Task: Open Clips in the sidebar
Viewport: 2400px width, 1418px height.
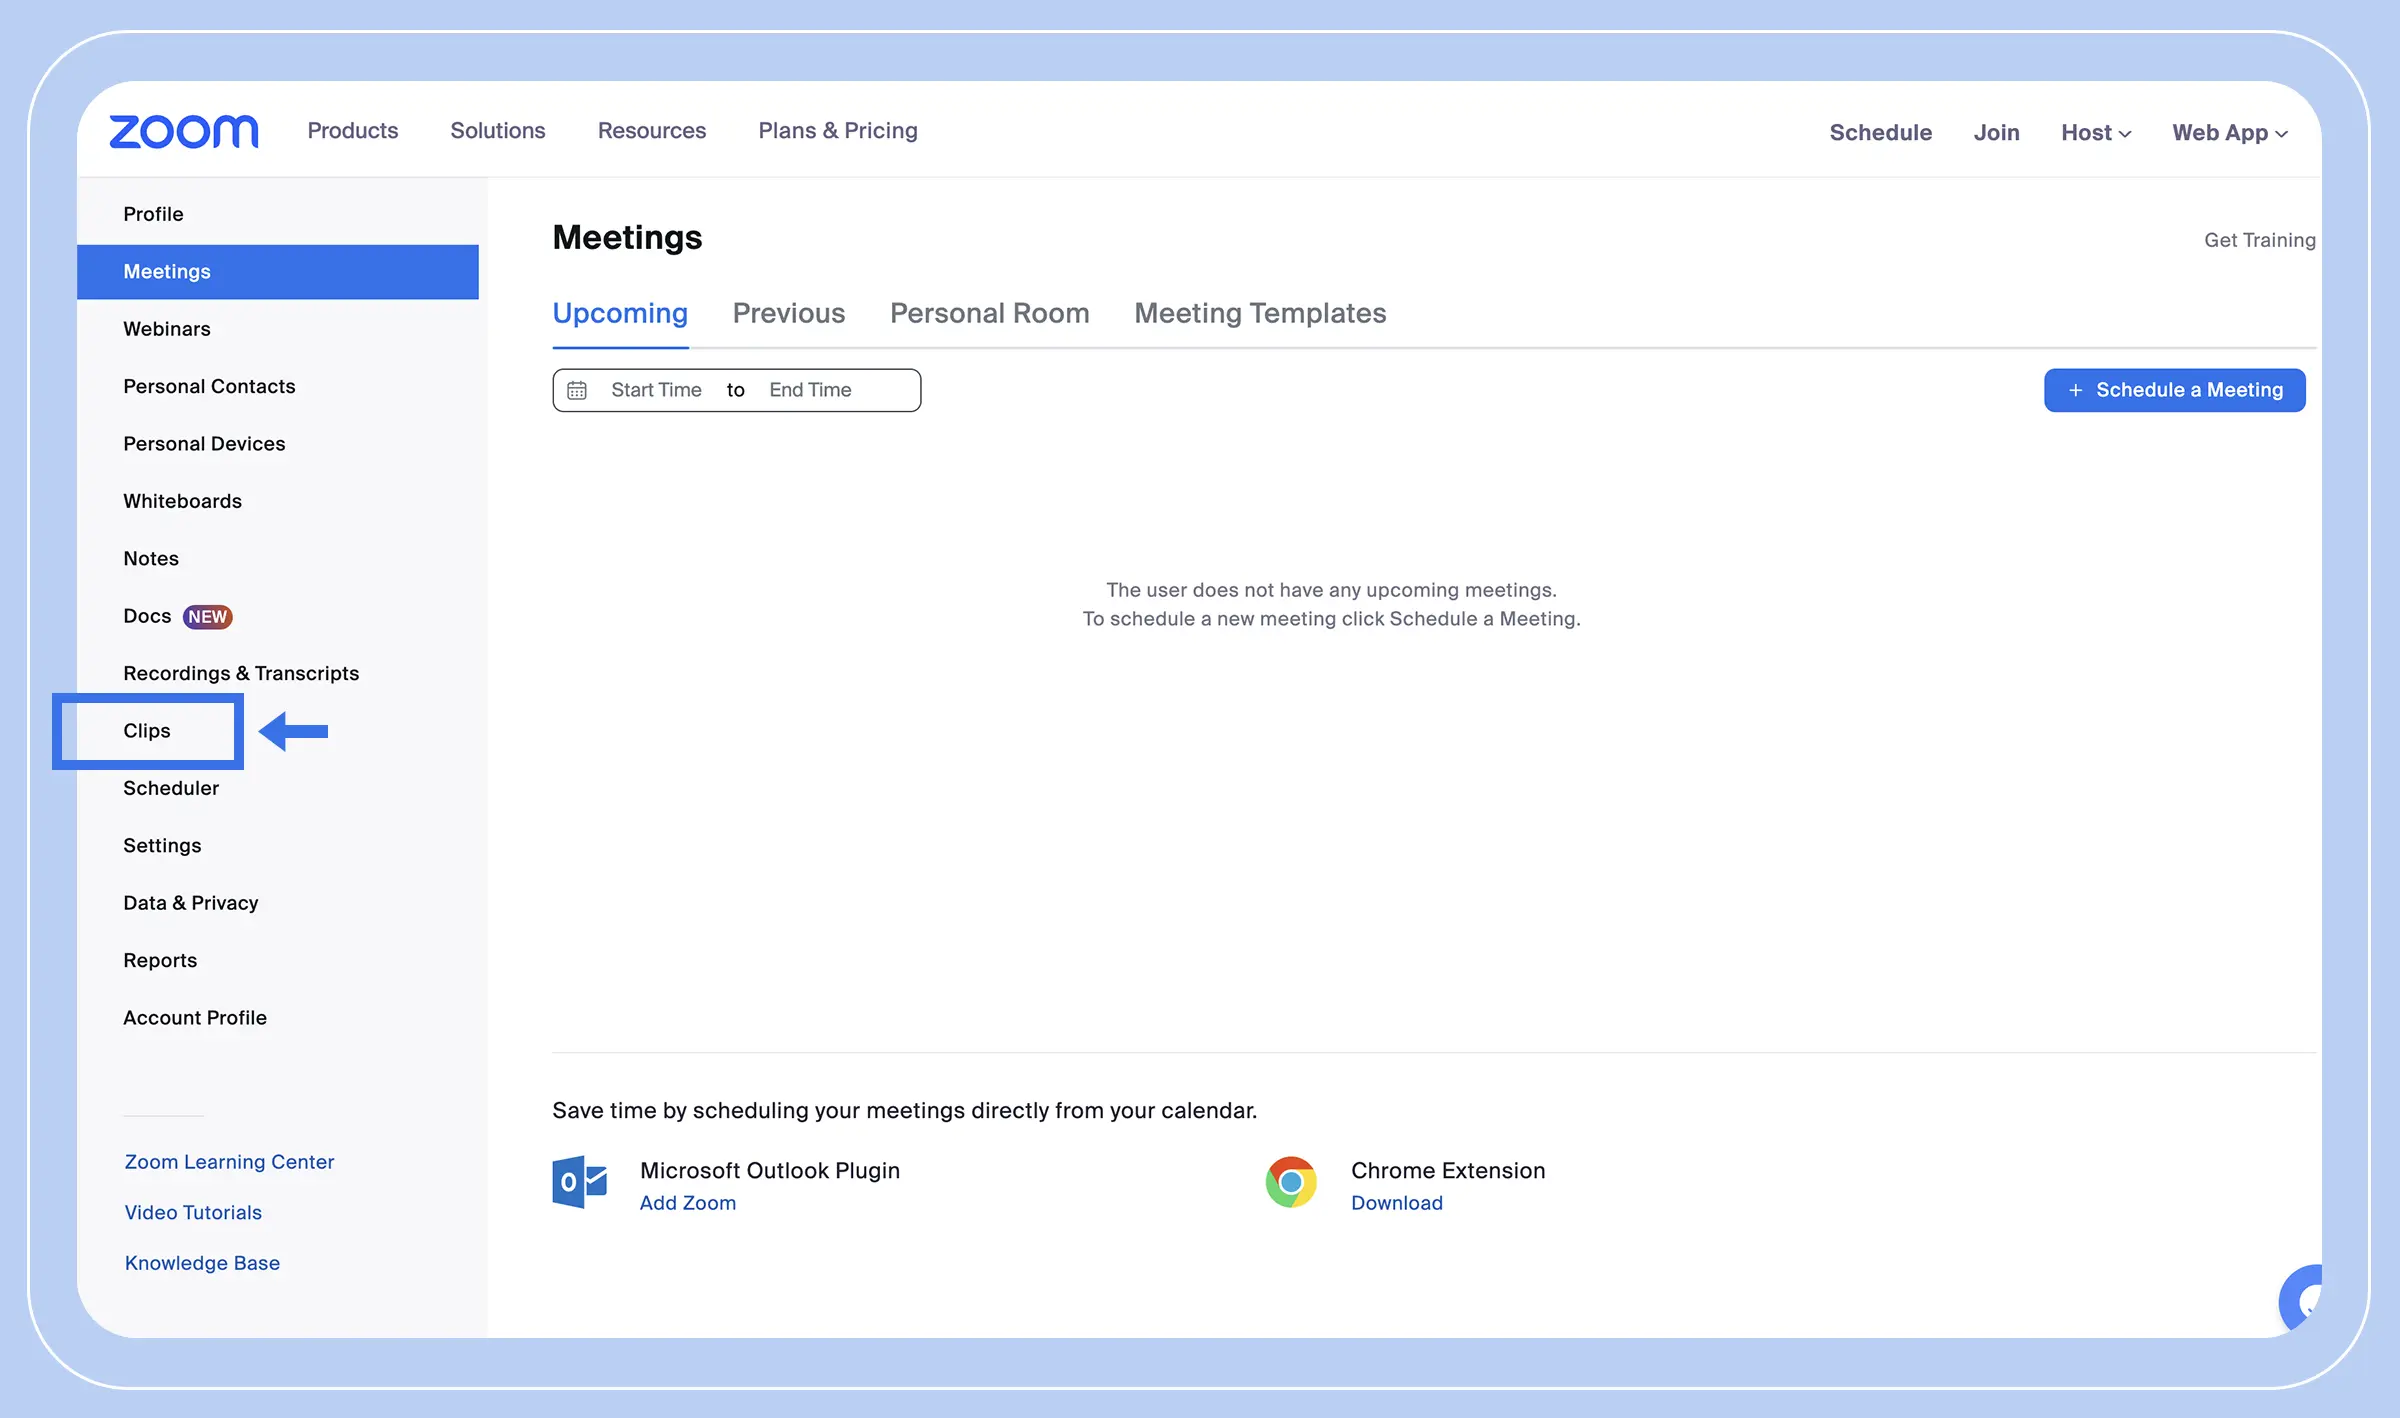Action: [x=147, y=731]
